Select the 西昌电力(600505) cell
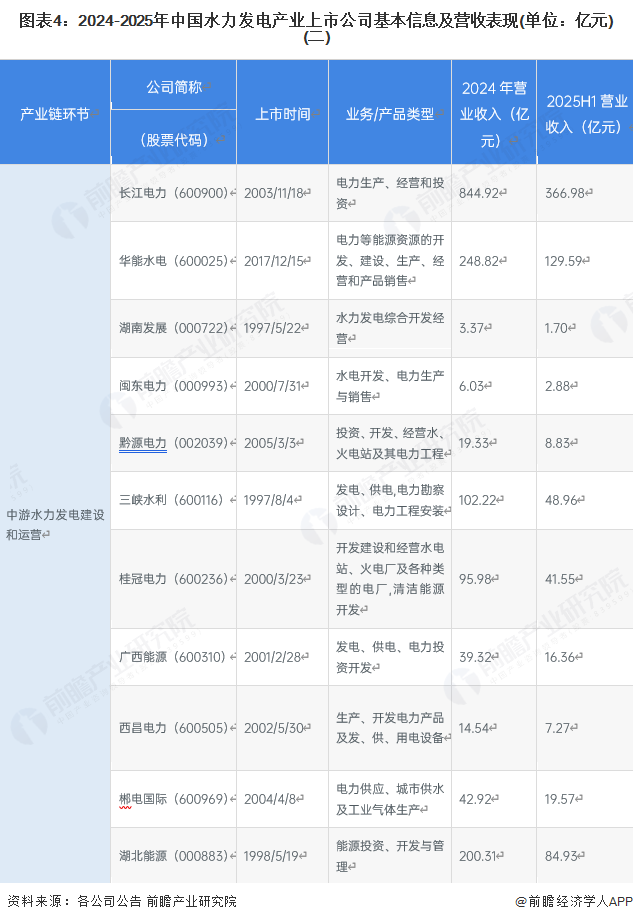The width and height of the screenshot is (633, 922). tap(173, 728)
